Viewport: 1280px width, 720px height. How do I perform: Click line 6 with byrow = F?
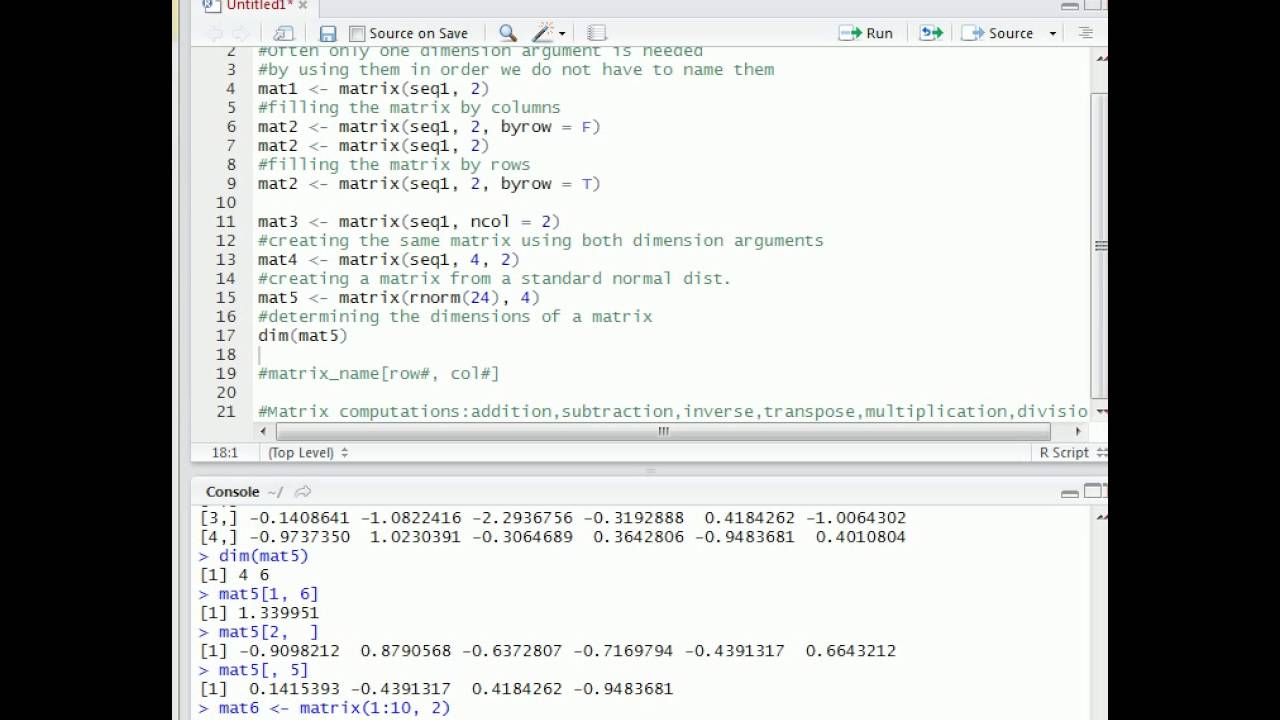coord(429,126)
